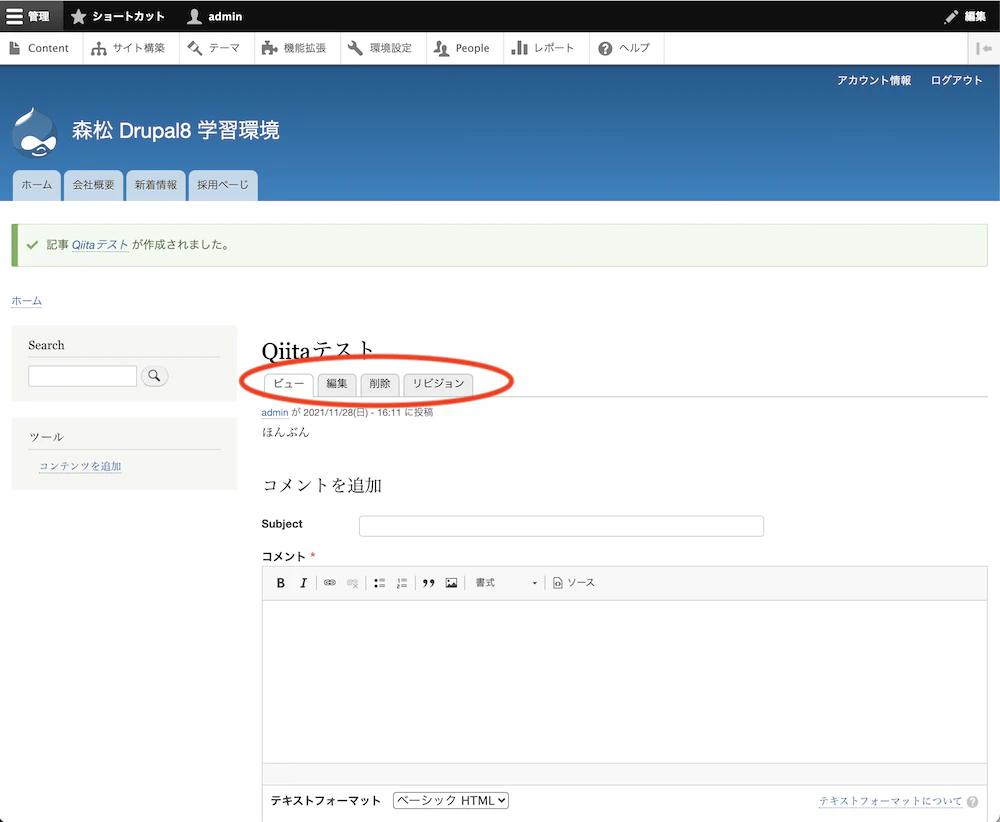Open テキストフォーマット select box

click(451, 801)
